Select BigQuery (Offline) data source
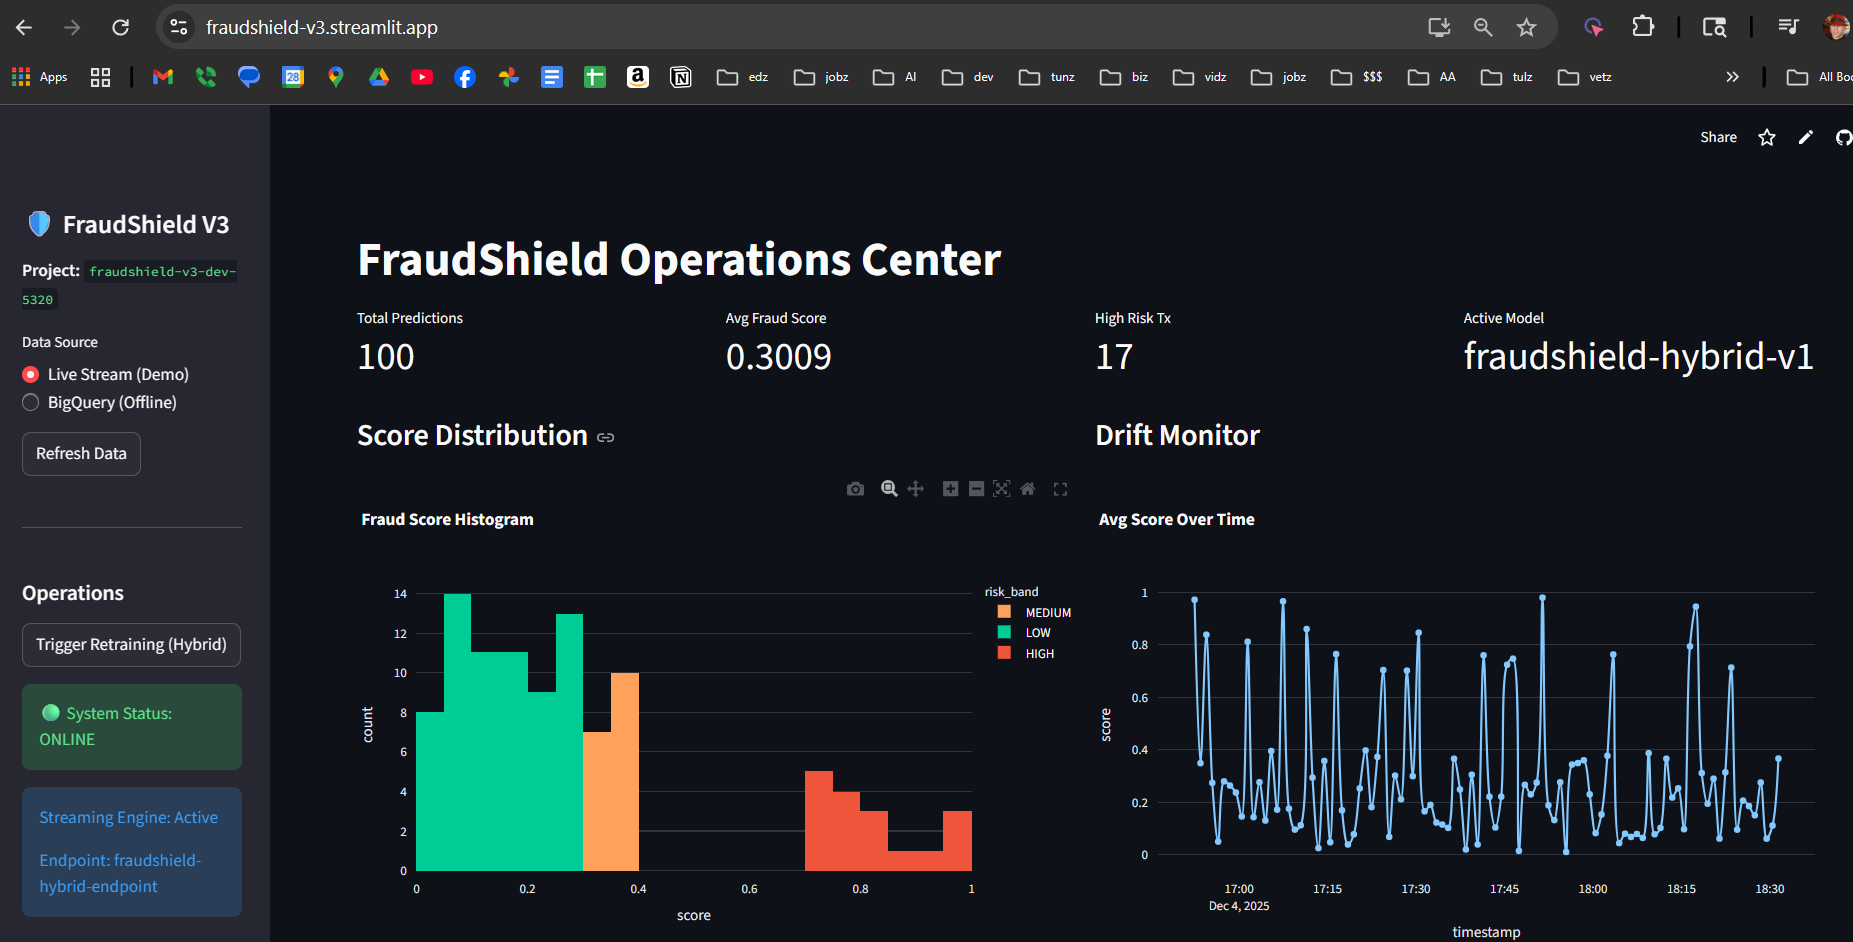Viewport: 1853px width, 942px height. pos(100,402)
